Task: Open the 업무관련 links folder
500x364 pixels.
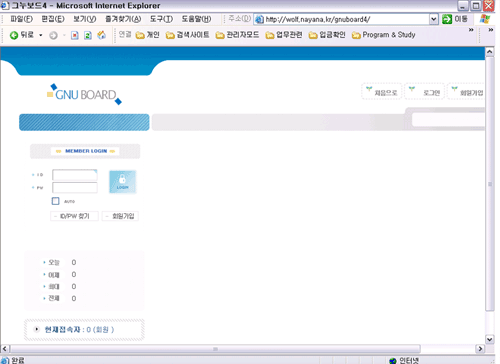Action: click(x=284, y=35)
